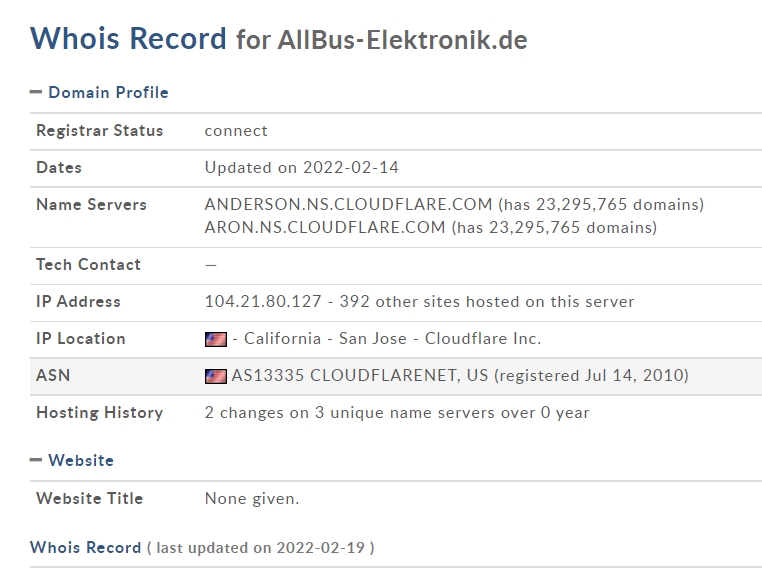Open the ANDERSON.NS.CLOUDFLARE.COM name server
Viewport: 762px width, 568px height.
coord(348,204)
